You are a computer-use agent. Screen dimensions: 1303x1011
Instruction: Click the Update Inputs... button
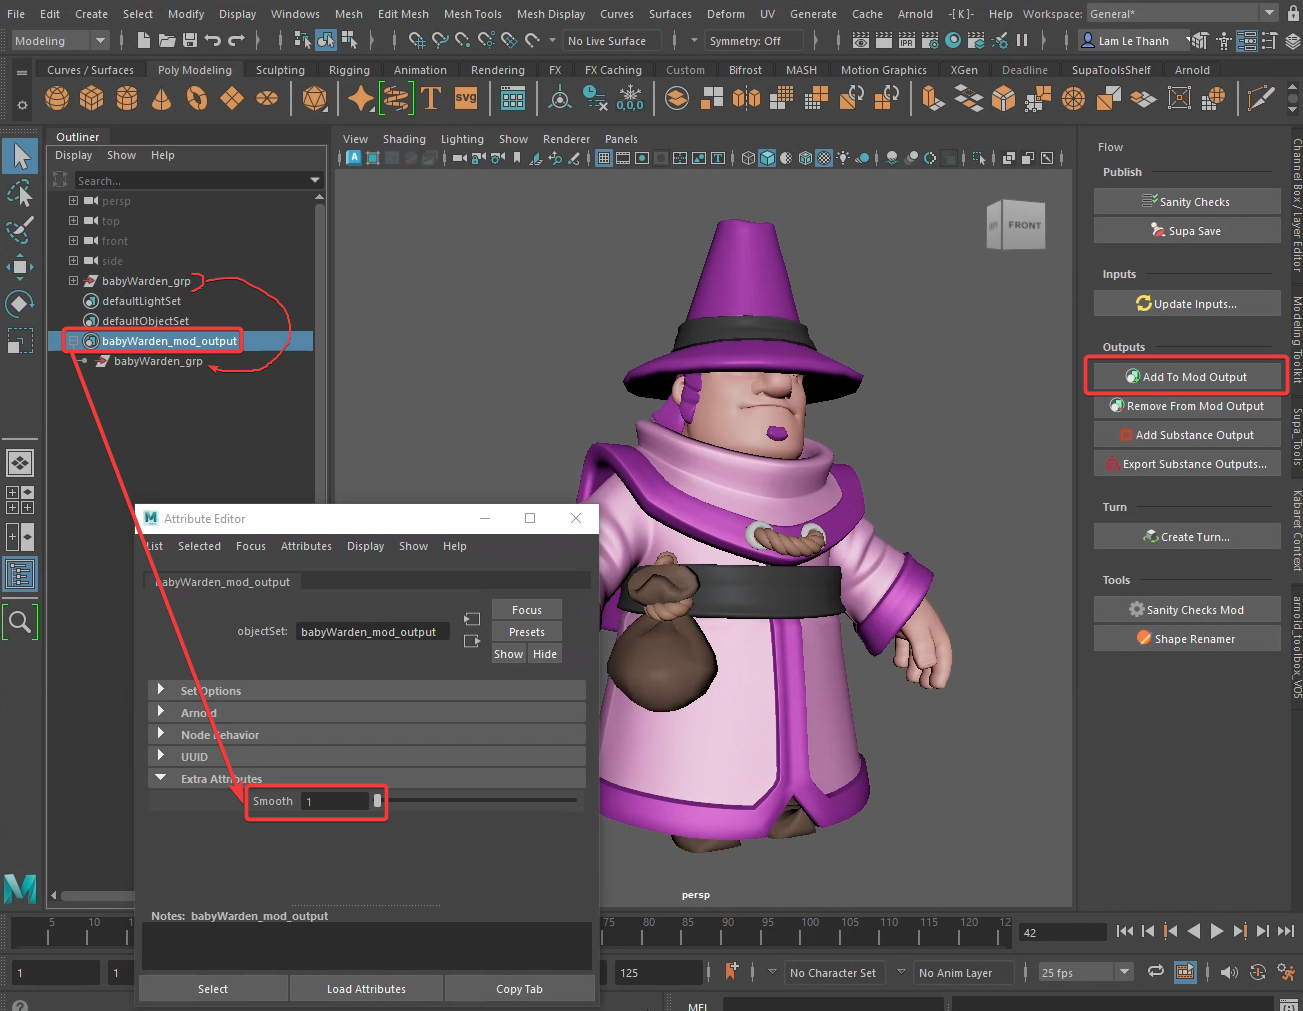pyautogui.click(x=1187, y=304)
